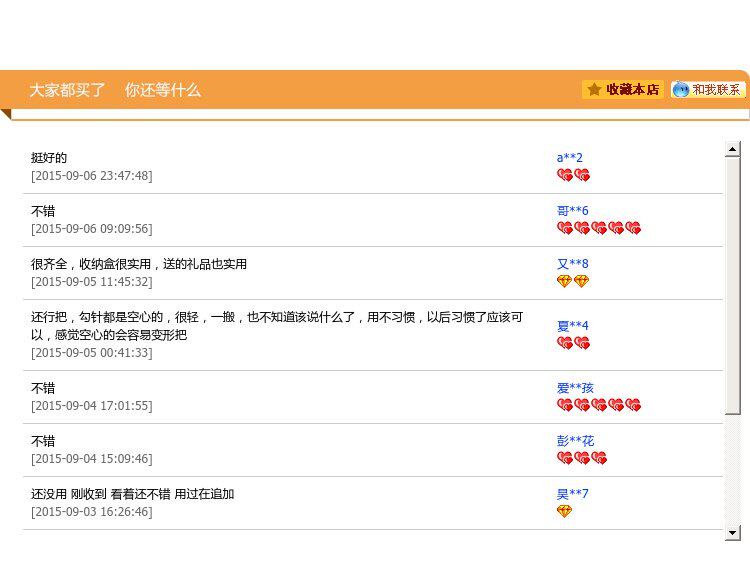The height and width of the screenshot is (583, 750).
Task: Click the blue chat icon beside 和我联系
Action: 681,89
